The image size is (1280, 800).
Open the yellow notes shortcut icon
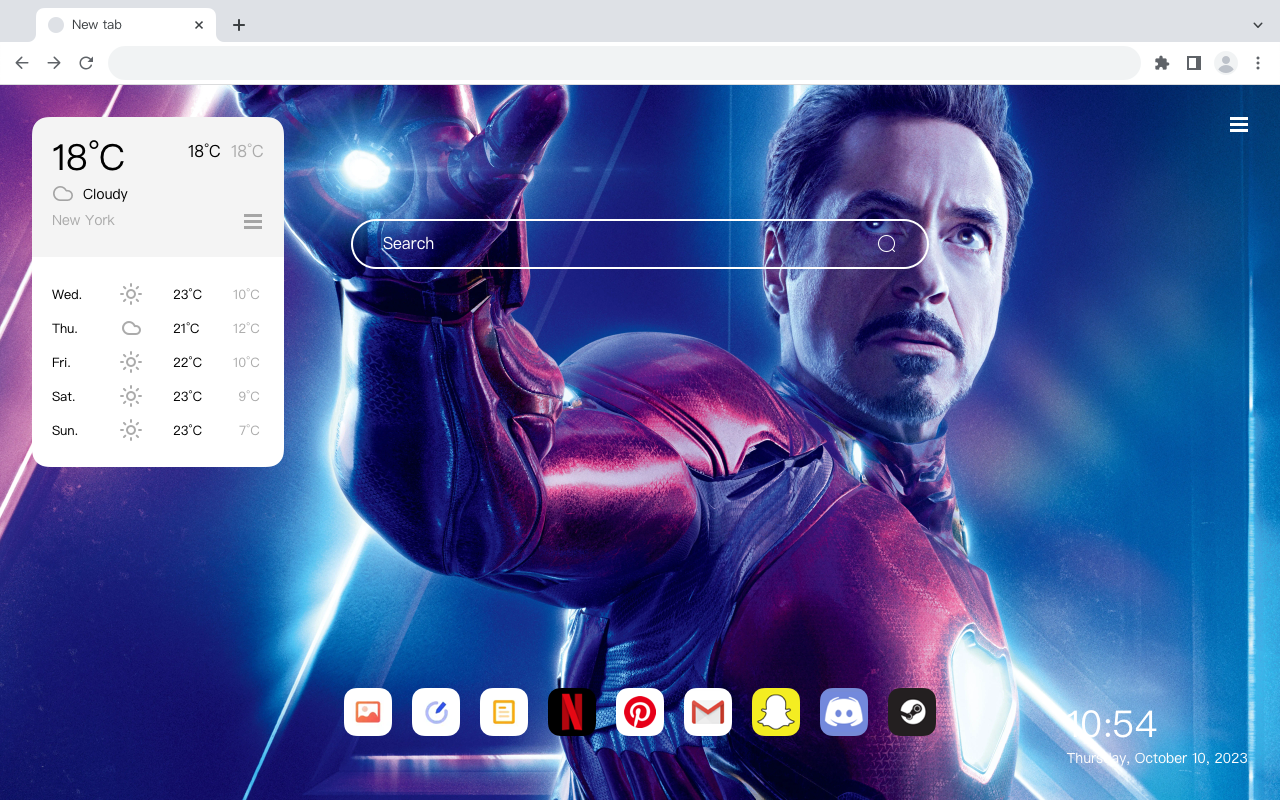(504, 712)
